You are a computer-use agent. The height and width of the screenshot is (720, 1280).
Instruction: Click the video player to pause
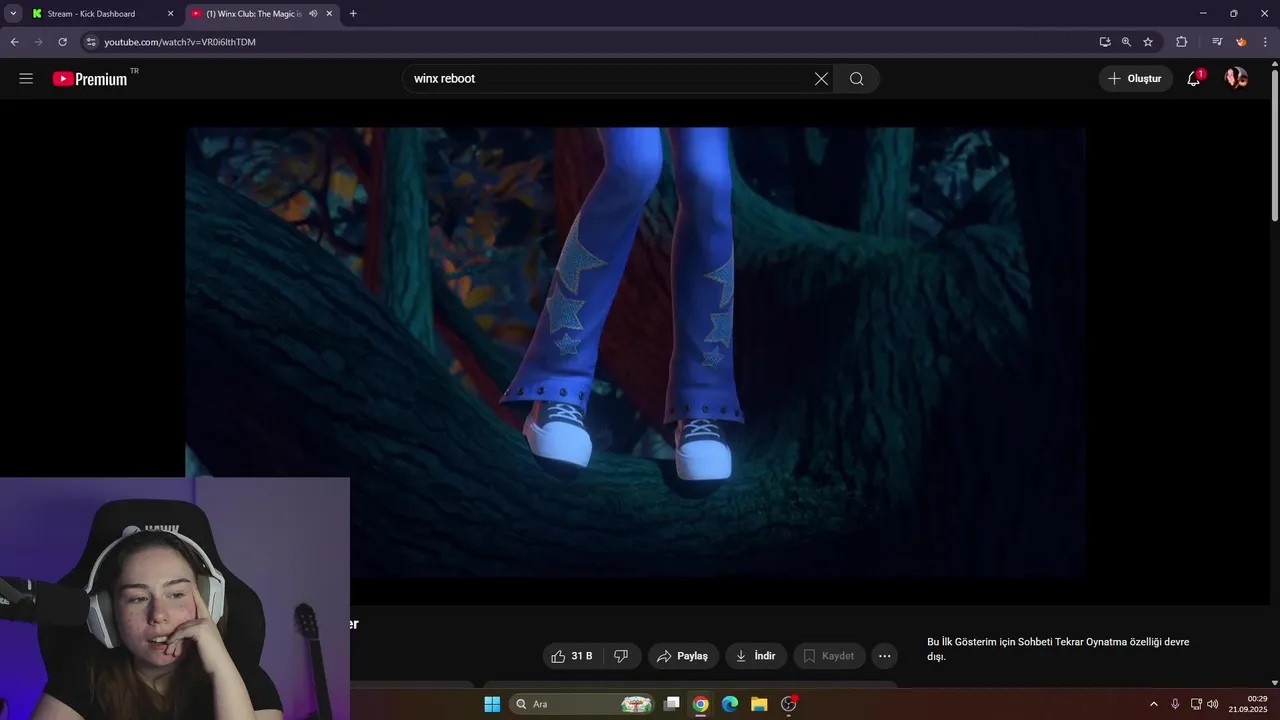(x=635, y=352)
